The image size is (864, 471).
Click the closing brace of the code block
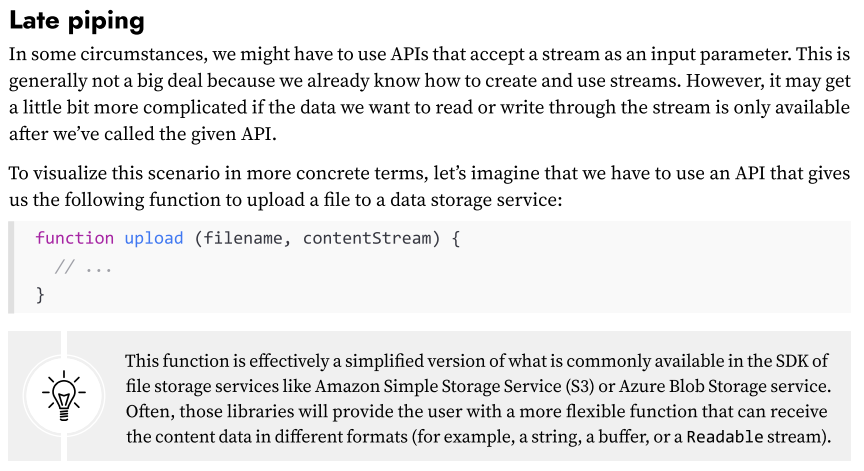[40, 295]
